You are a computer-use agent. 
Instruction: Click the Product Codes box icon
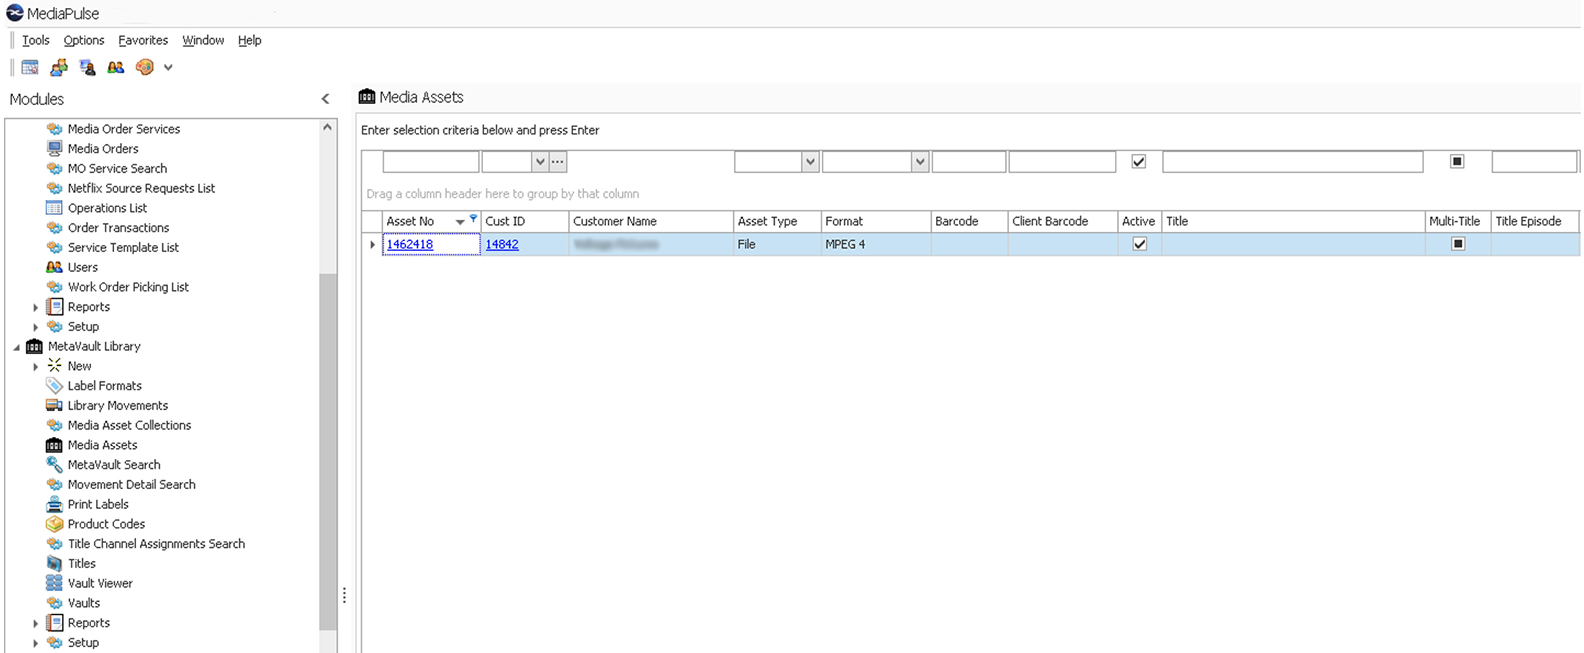click(55, 524)
